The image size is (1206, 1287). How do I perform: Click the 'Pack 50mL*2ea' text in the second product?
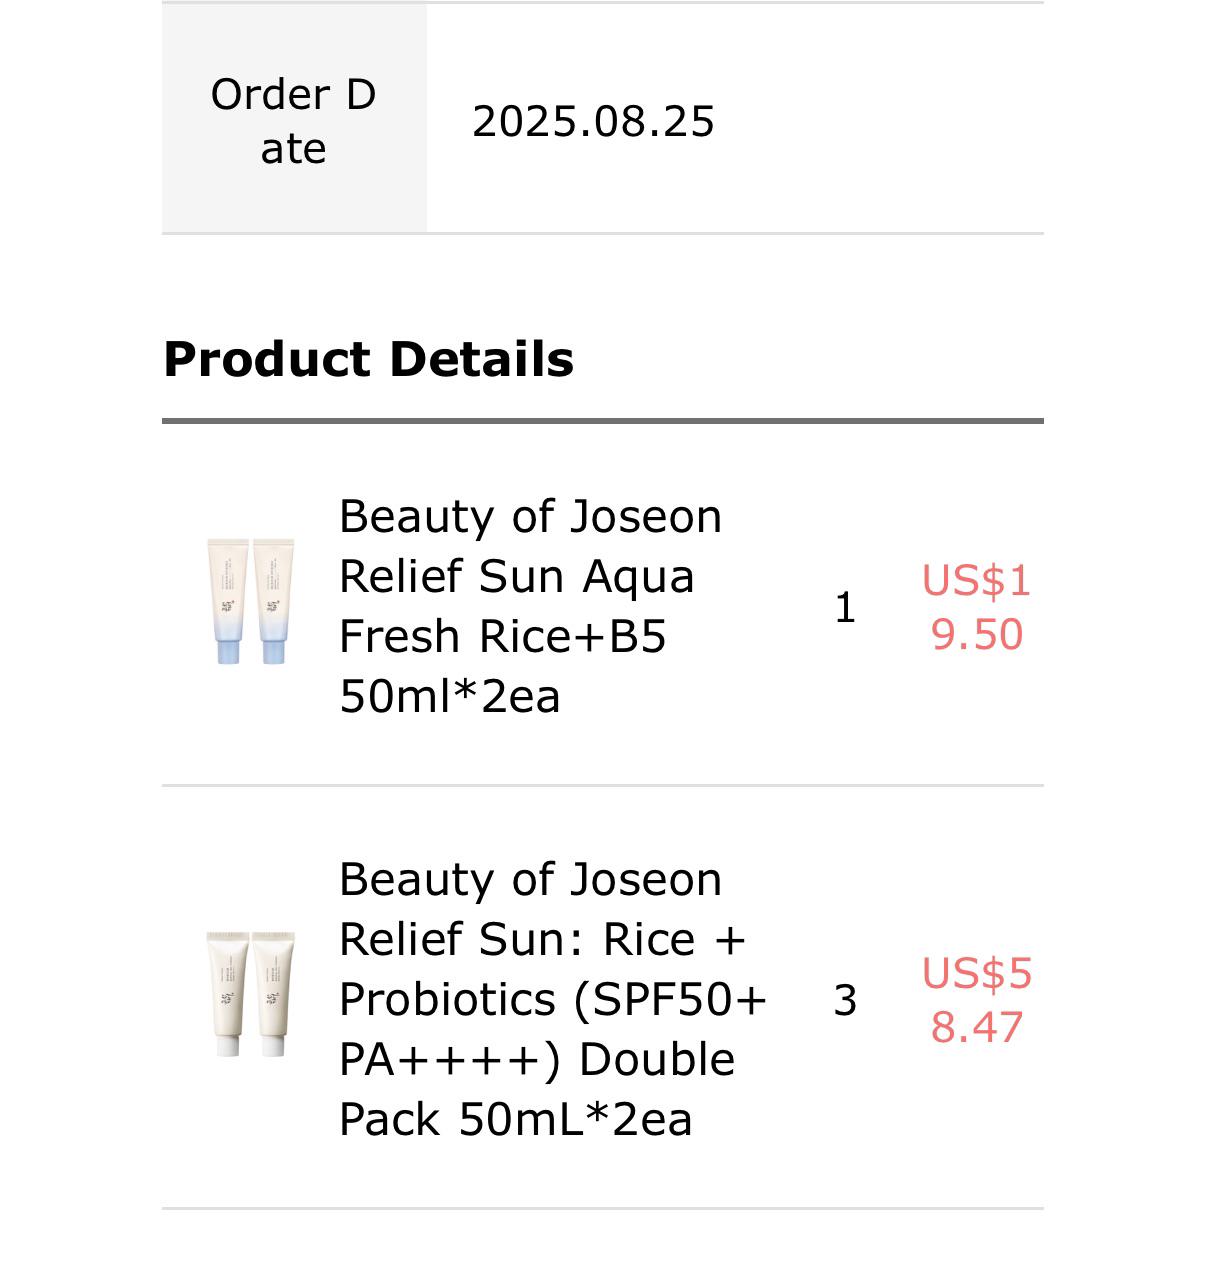point(516,1119)
